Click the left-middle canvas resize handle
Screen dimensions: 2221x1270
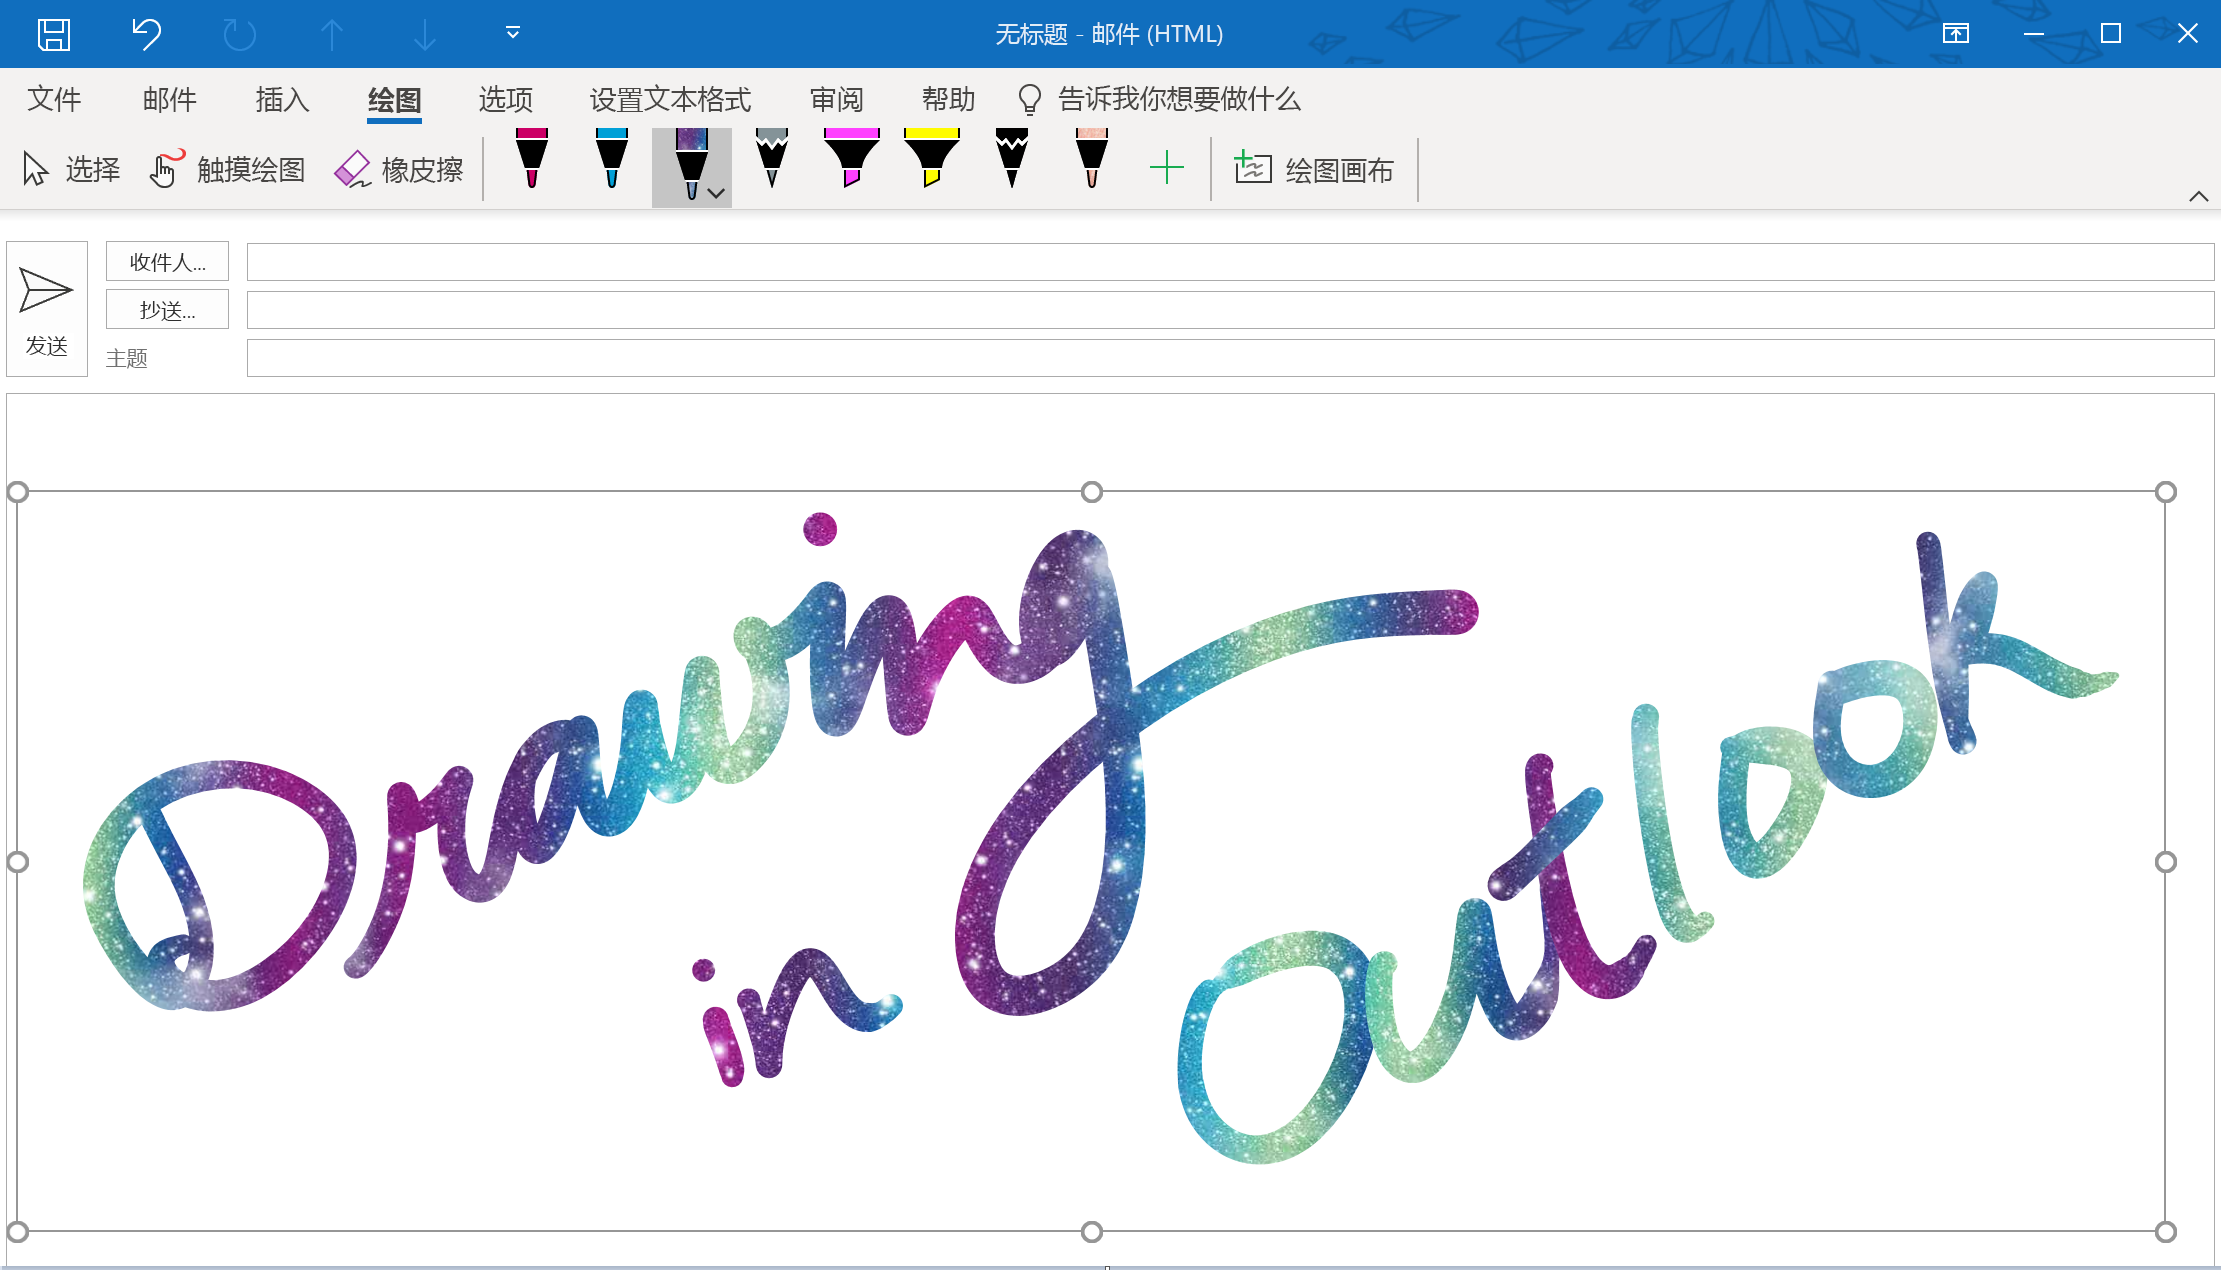[17, 862]
